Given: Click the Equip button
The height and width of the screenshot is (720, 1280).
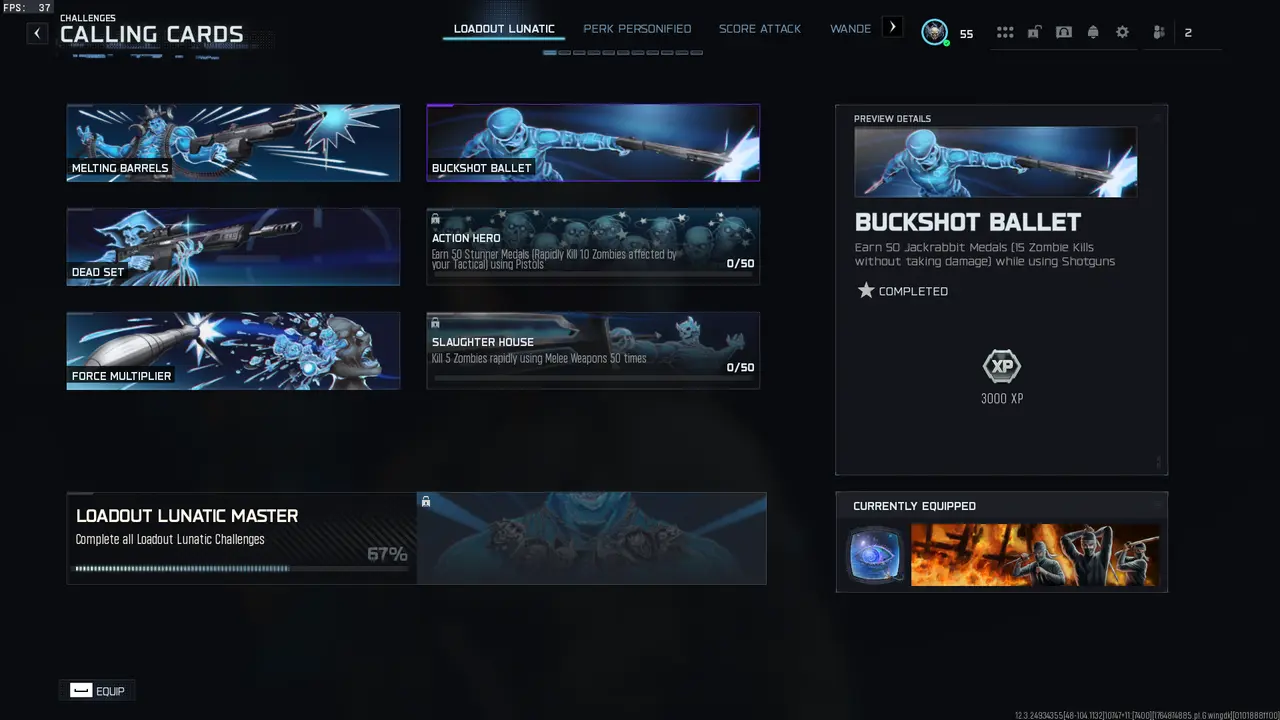Looking at the screenshot, I should (97, 691).
